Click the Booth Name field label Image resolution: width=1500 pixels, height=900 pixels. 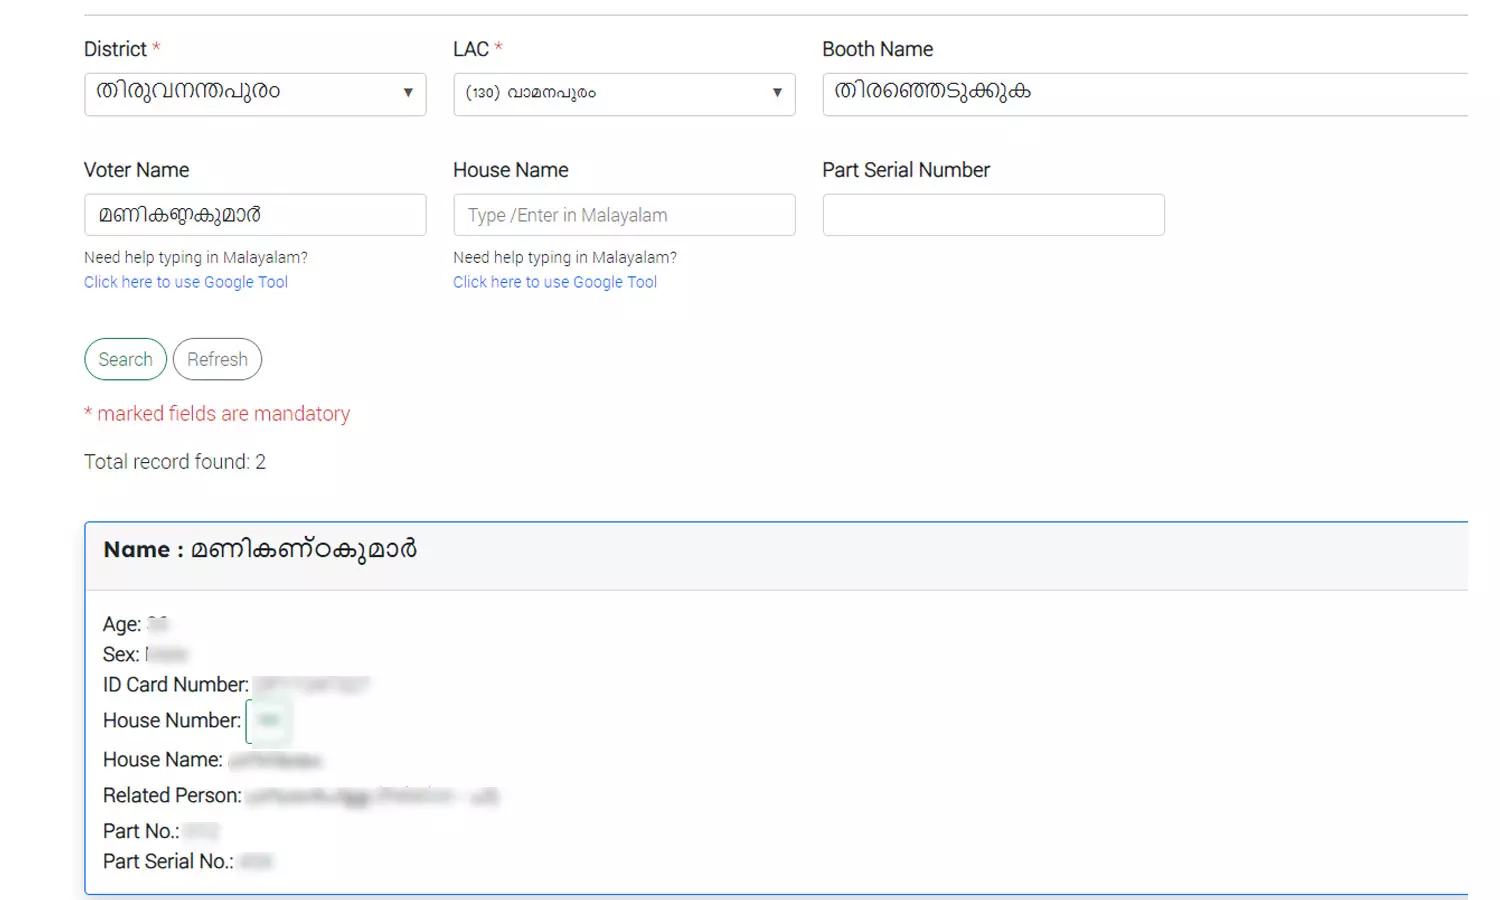click(x=877, y=49)
